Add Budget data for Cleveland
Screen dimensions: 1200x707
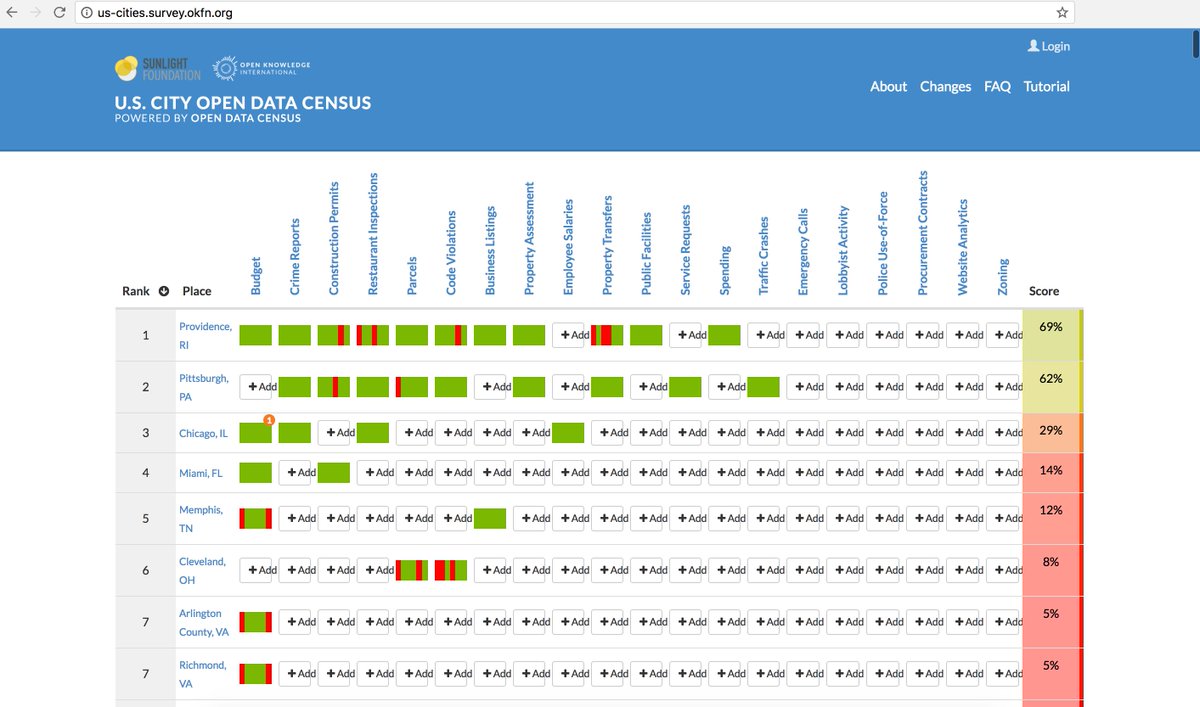[x=256, y=570]
